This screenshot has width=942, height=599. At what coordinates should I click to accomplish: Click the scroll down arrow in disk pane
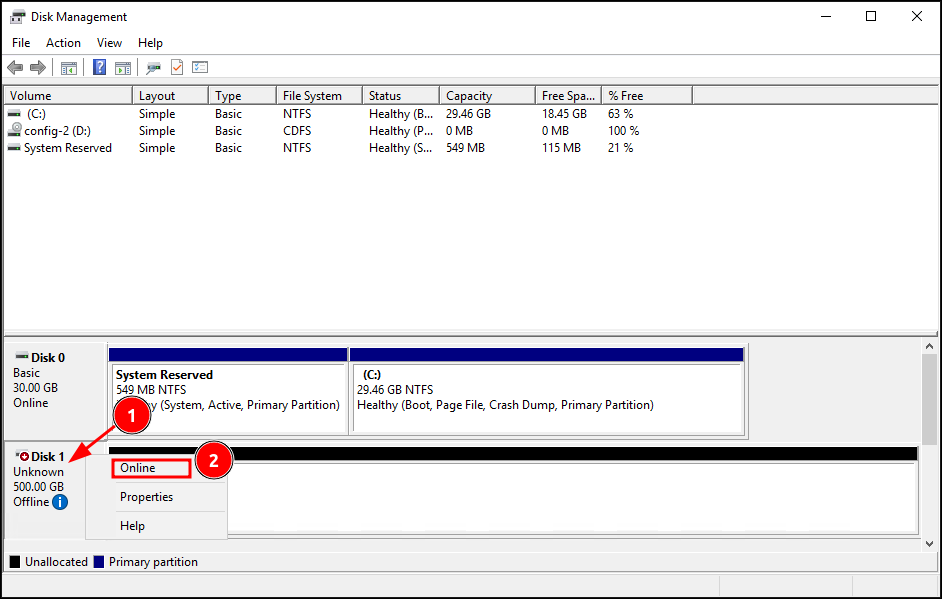pos(929,543)
